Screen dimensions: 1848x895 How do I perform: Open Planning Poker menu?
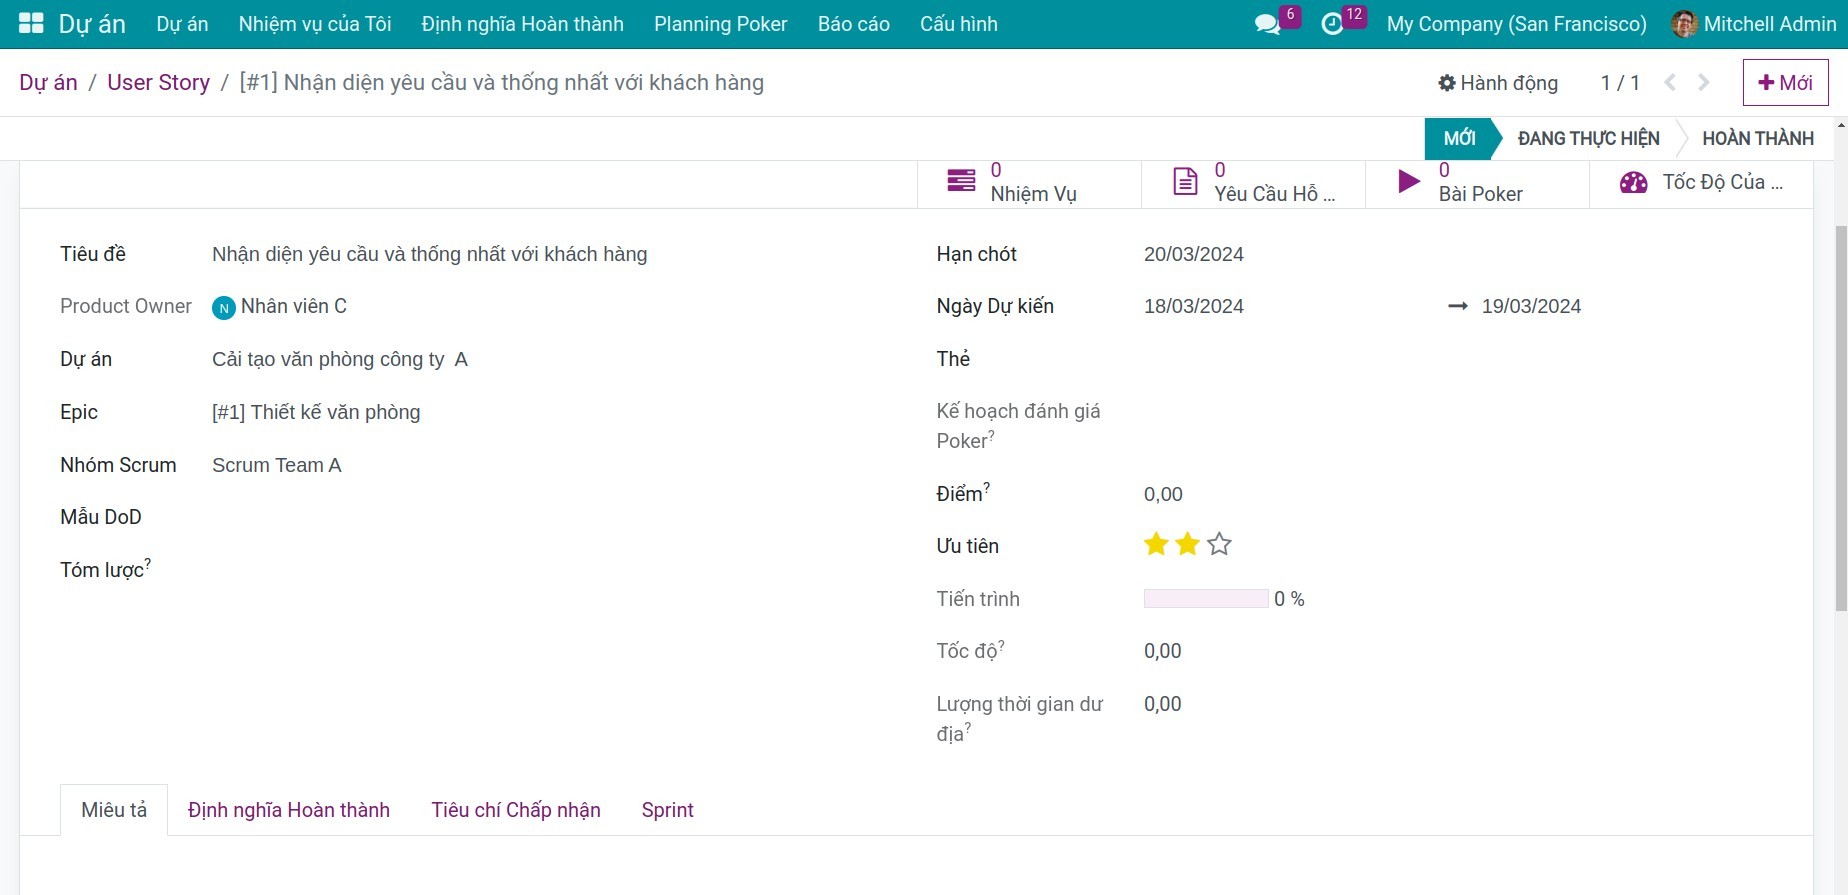[x=720, y=24]
